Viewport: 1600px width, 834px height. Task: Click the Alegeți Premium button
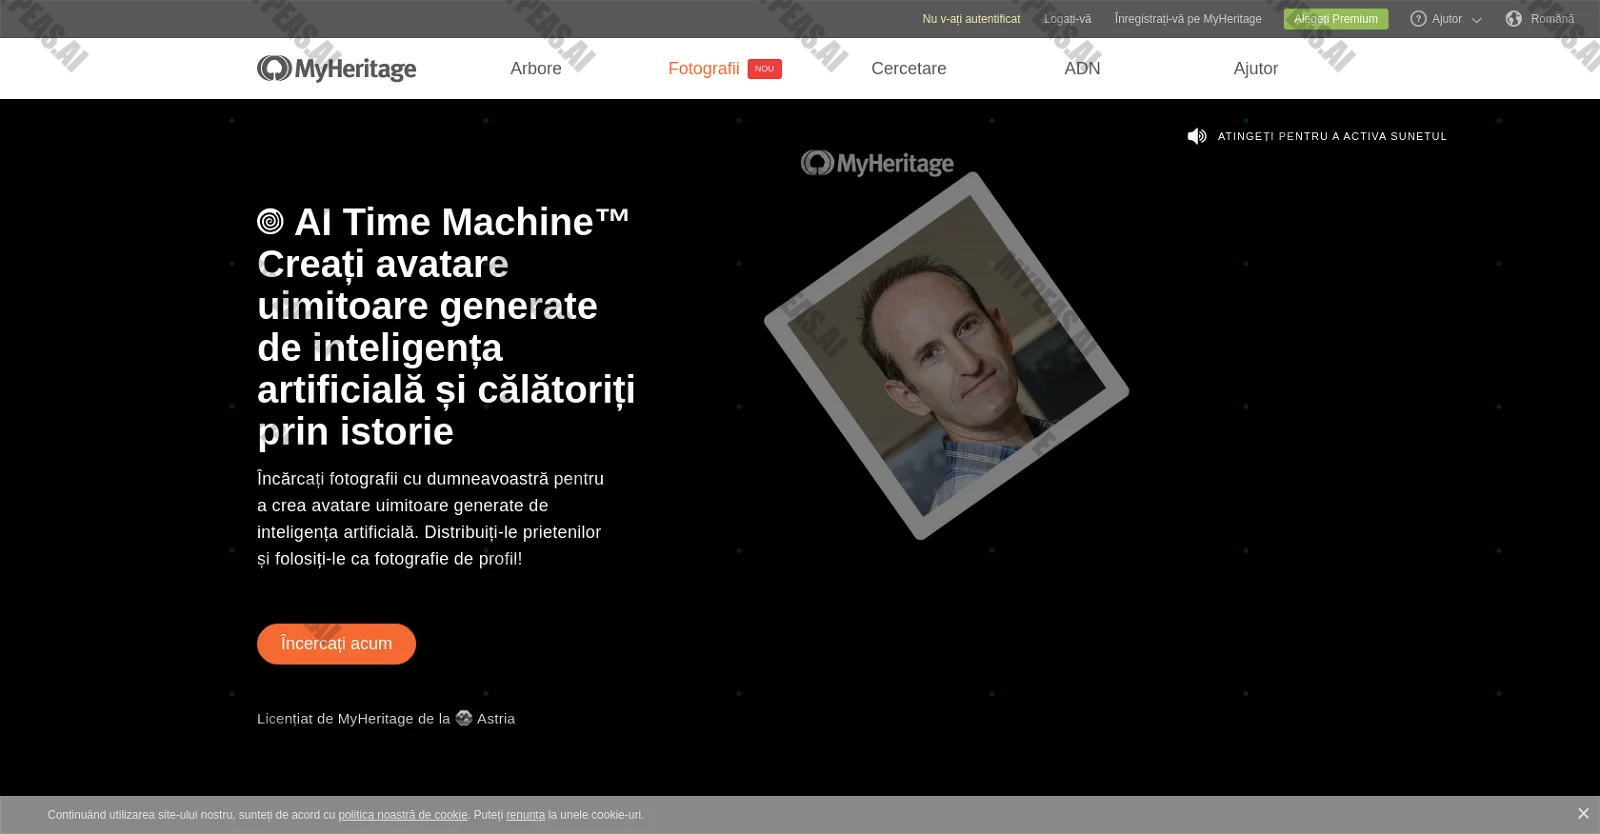[x=1336, y=19]
